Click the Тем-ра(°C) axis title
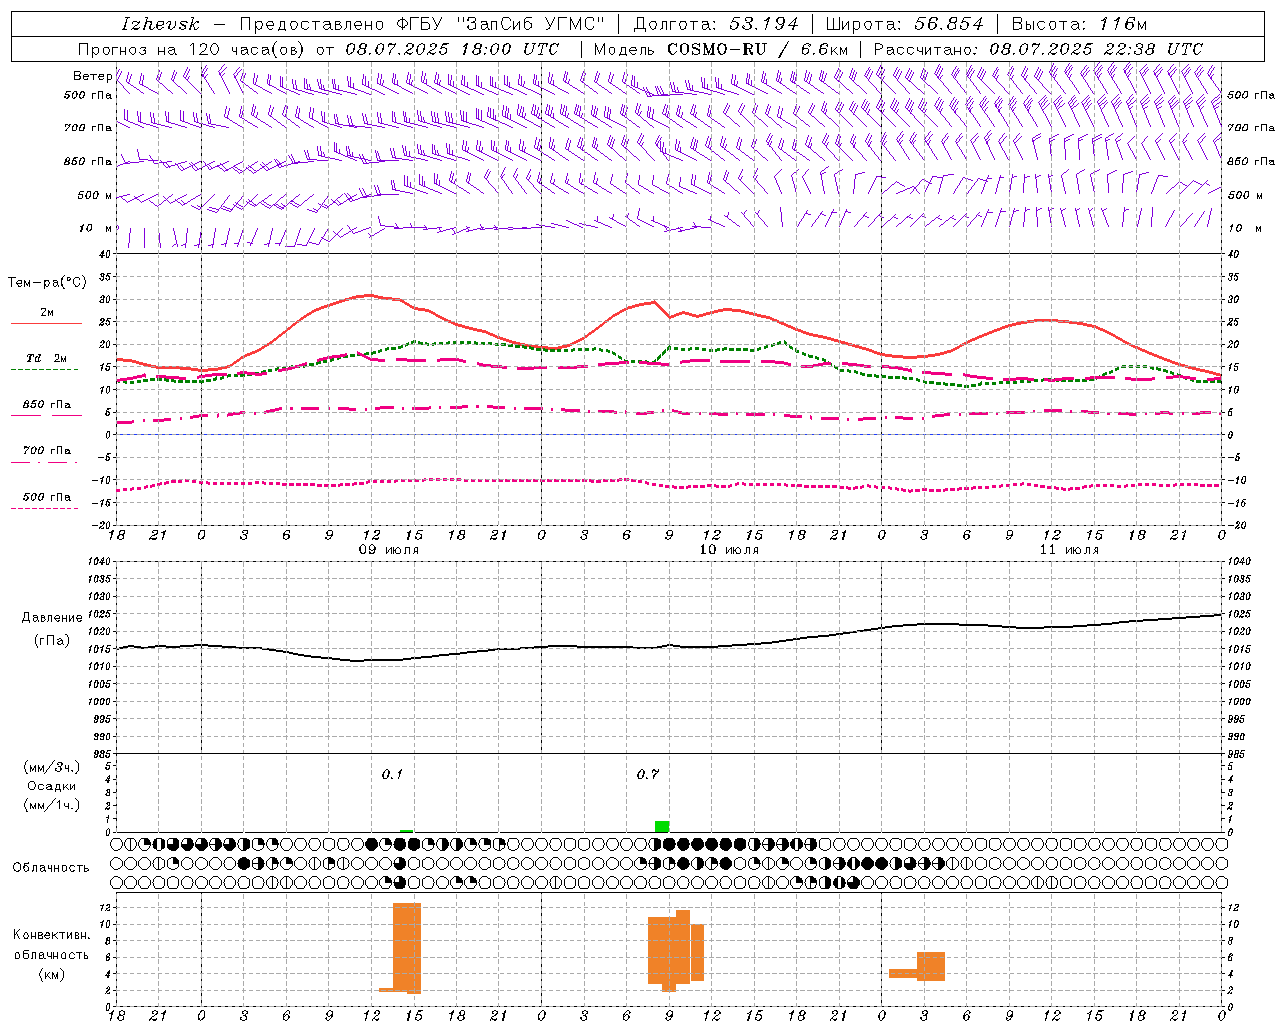 coord(47,283)
